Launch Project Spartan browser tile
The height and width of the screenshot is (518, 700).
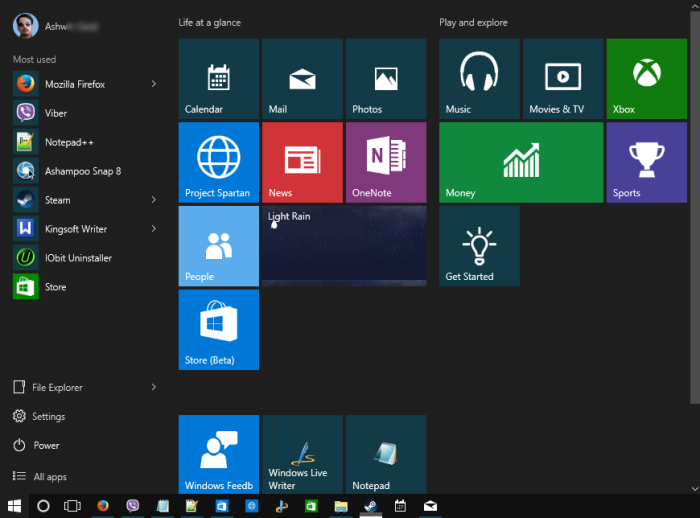click(219, 163)
